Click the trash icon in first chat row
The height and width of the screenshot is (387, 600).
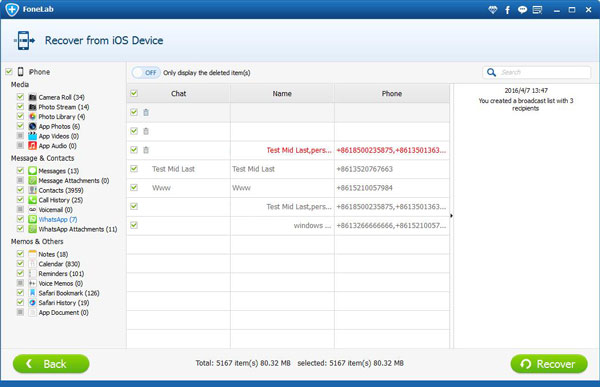coord(146,113)
